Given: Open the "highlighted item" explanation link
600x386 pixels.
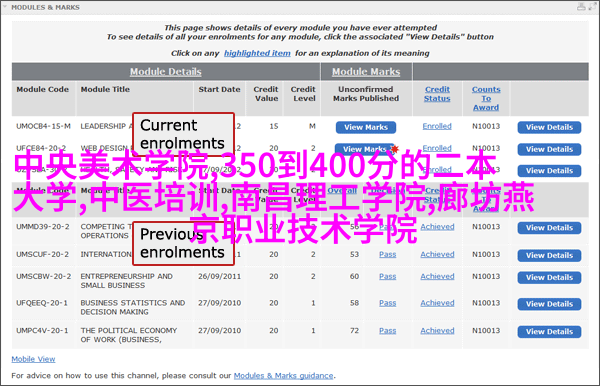Looking at the screenshot, I should pos(257,53).
